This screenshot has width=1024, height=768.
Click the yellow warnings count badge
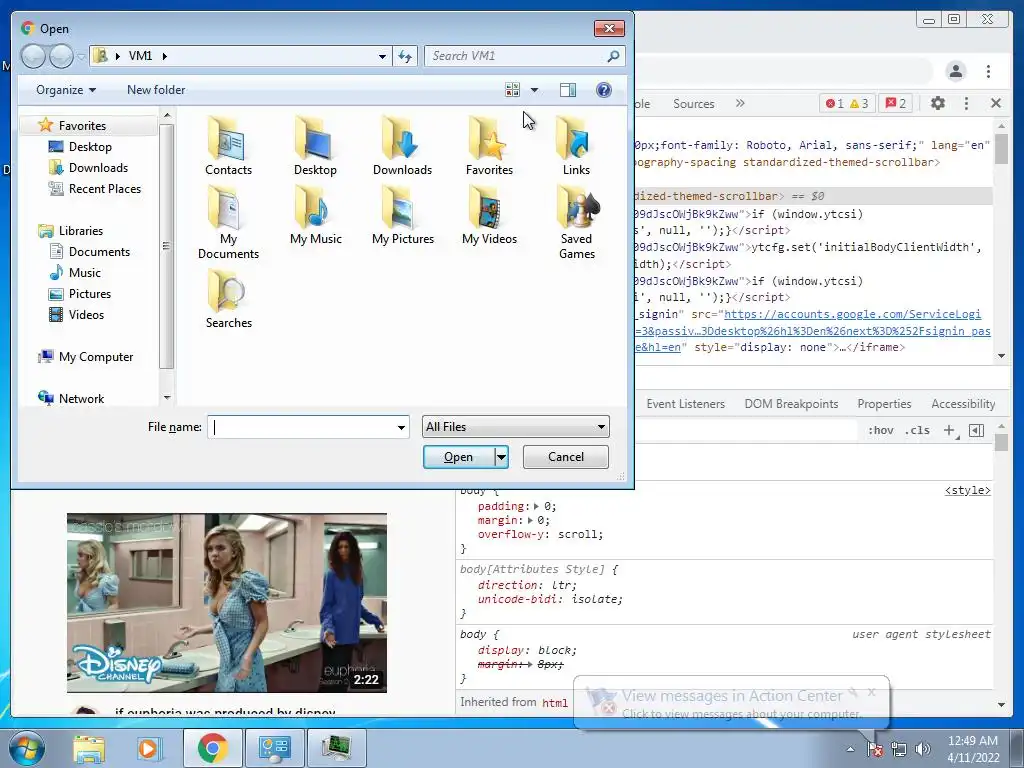(x=859, y=103)
